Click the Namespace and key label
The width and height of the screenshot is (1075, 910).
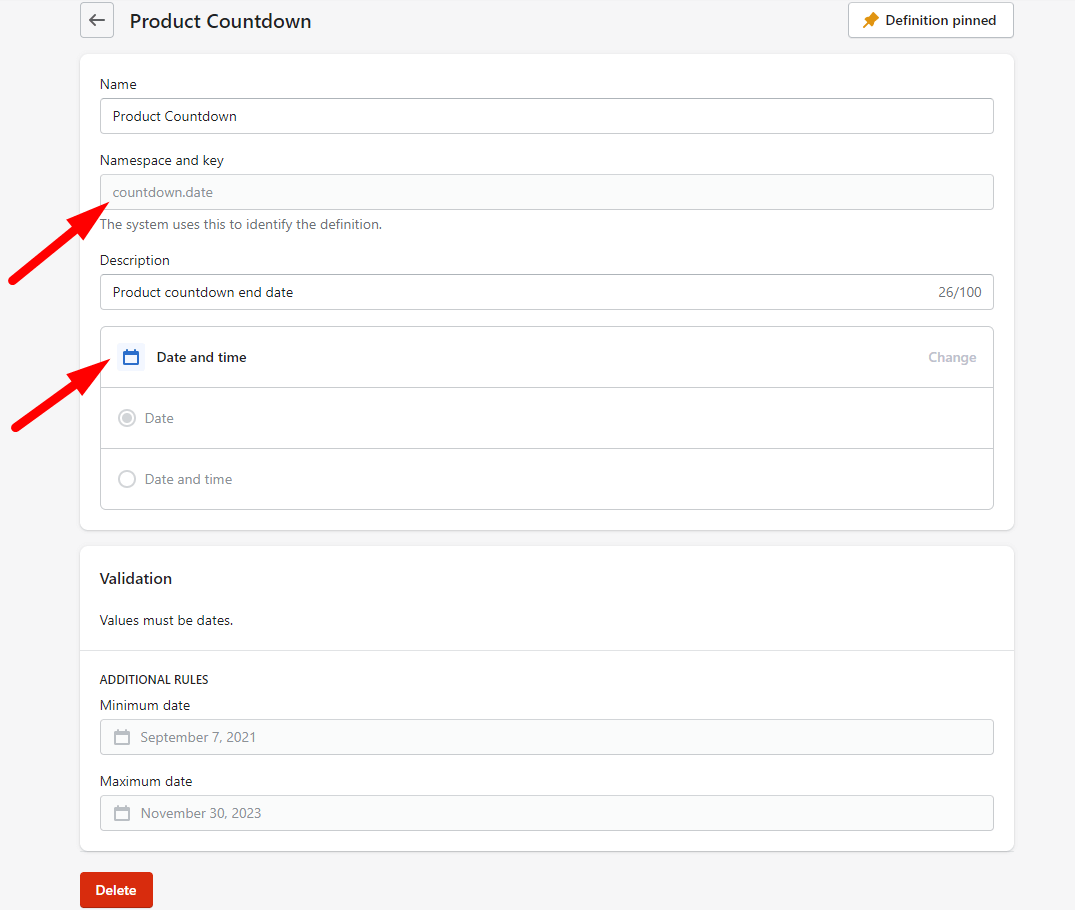tap(162, 160)
